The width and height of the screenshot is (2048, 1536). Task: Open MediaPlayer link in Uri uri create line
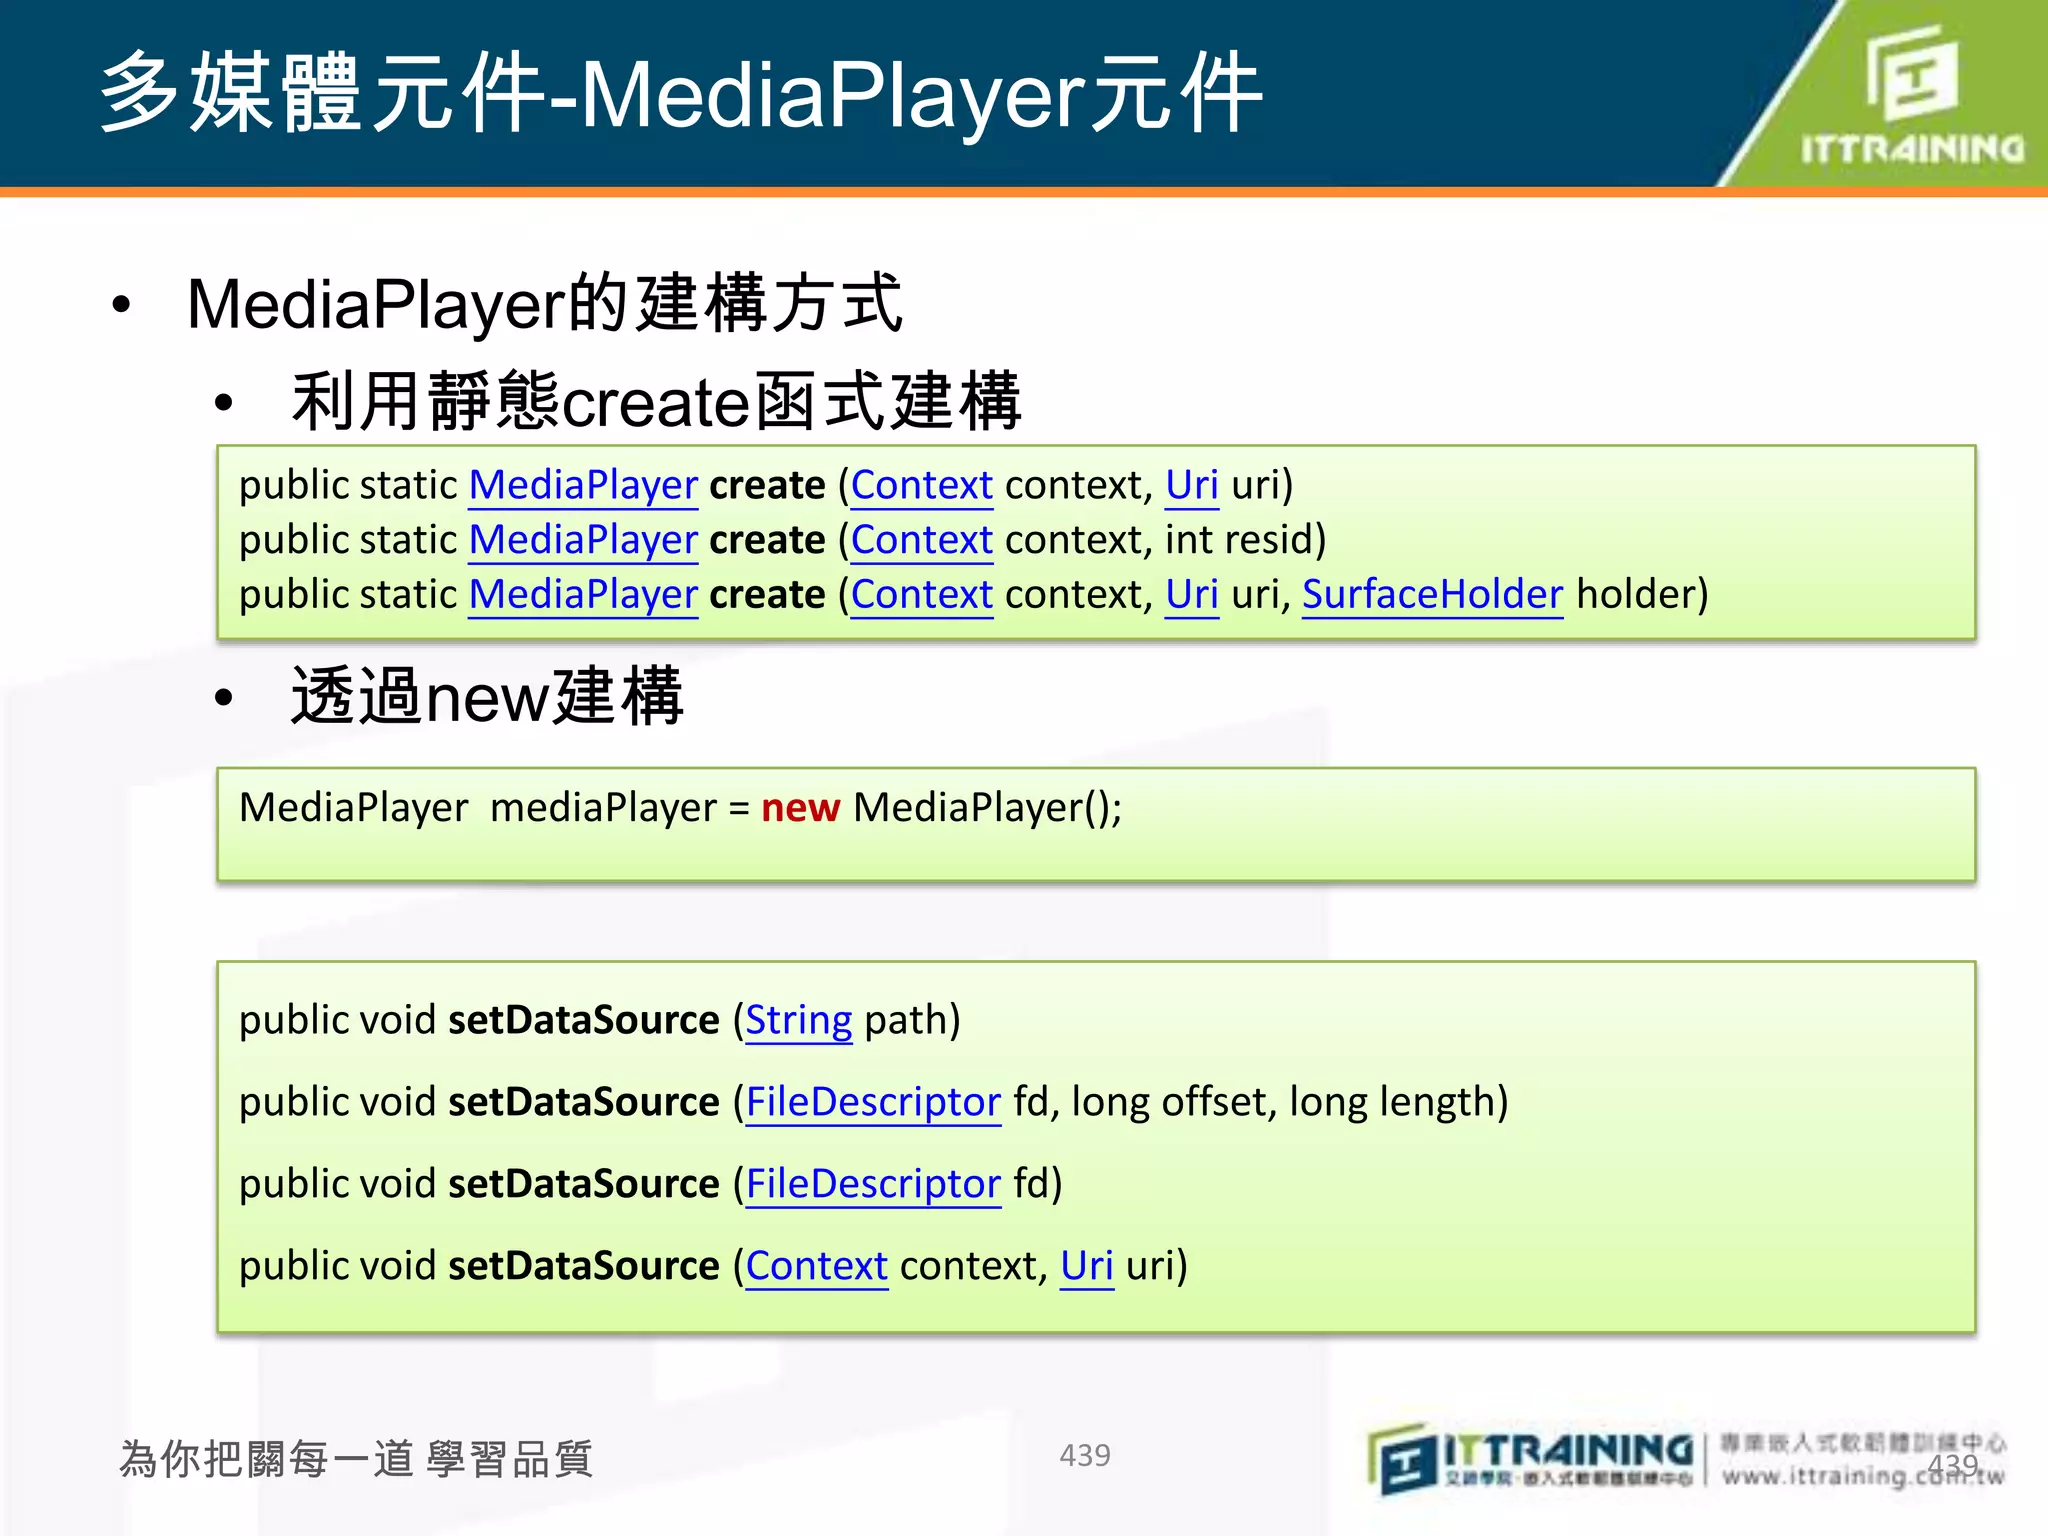(583, 485)
